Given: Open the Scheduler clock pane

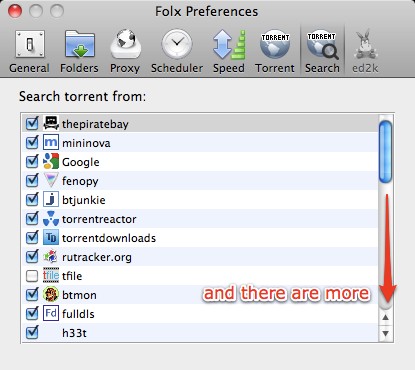Looking at the screenshot, I should click(x=177, y=51).
